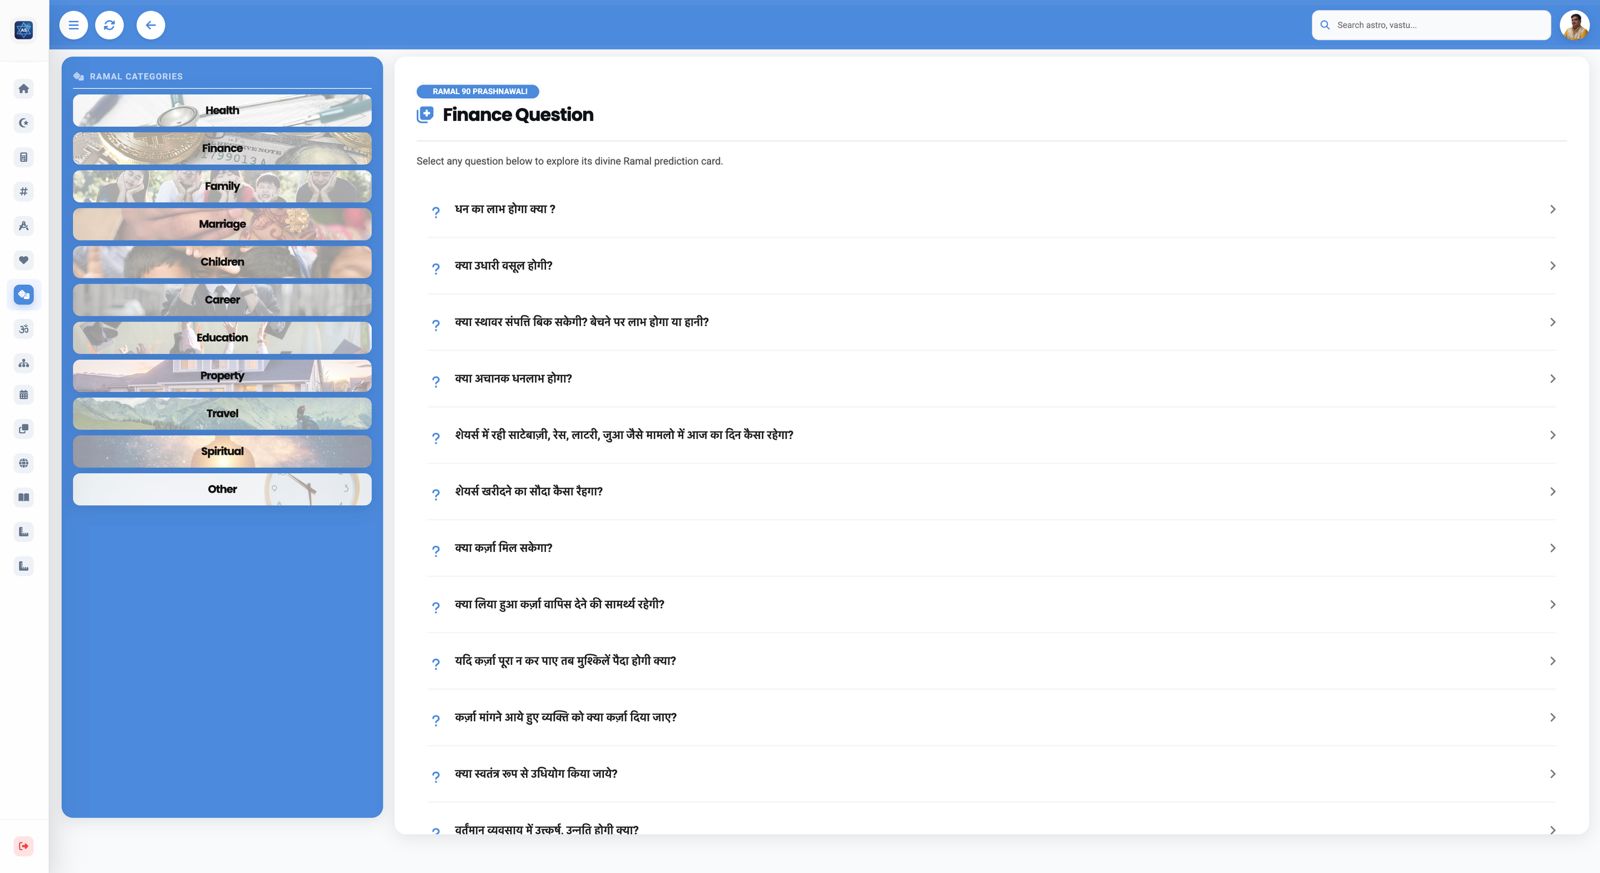Open question 'क्या अचानक धनलाभ होगा?'

(x=992, y=379)
